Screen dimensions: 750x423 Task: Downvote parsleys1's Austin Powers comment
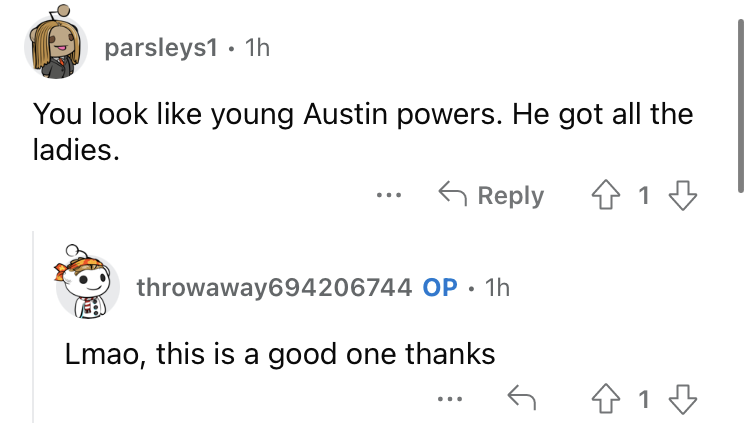(683, 195)
